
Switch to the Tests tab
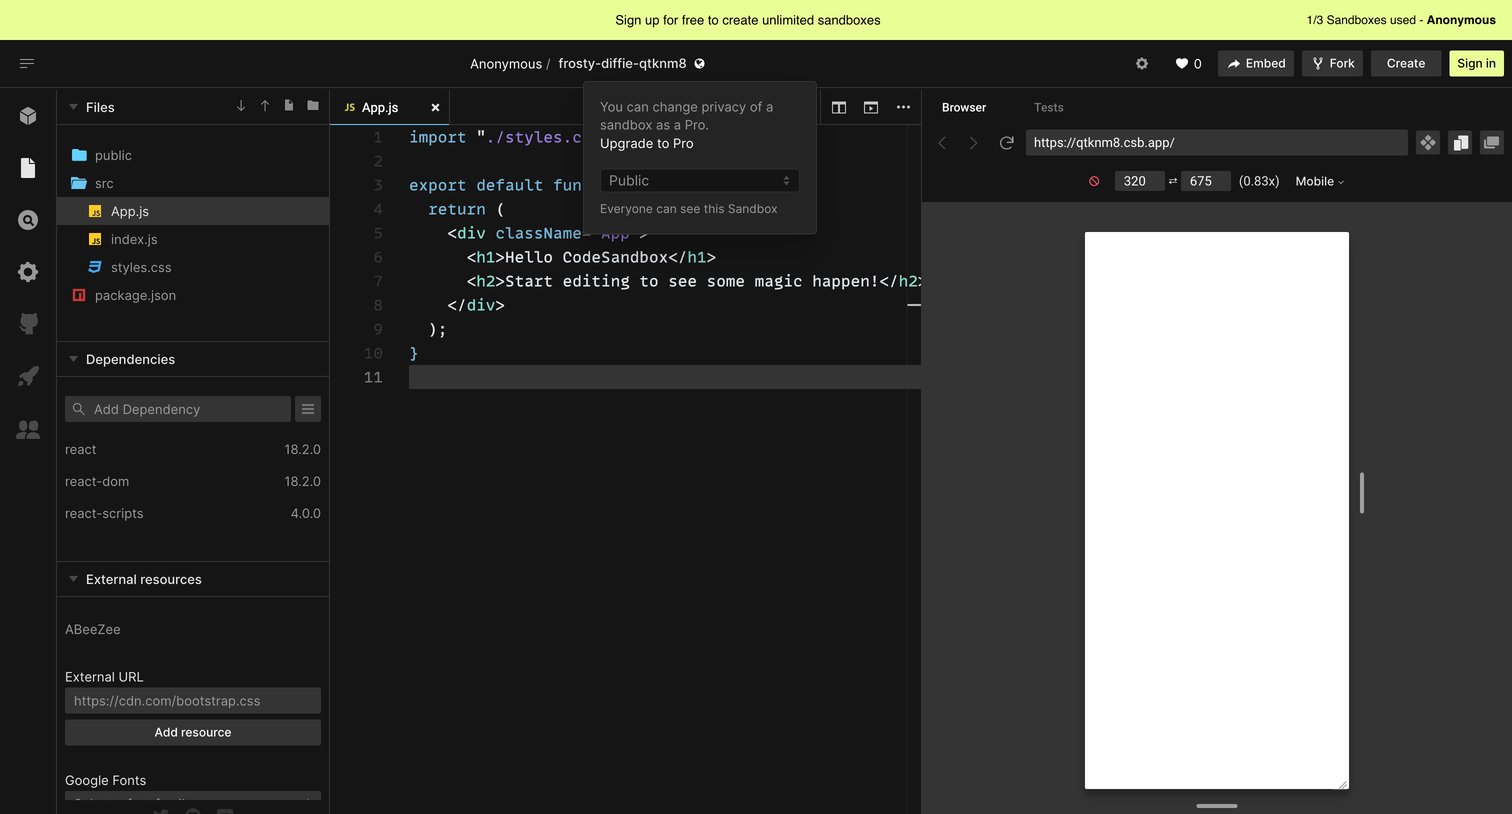pos(1048,107)
